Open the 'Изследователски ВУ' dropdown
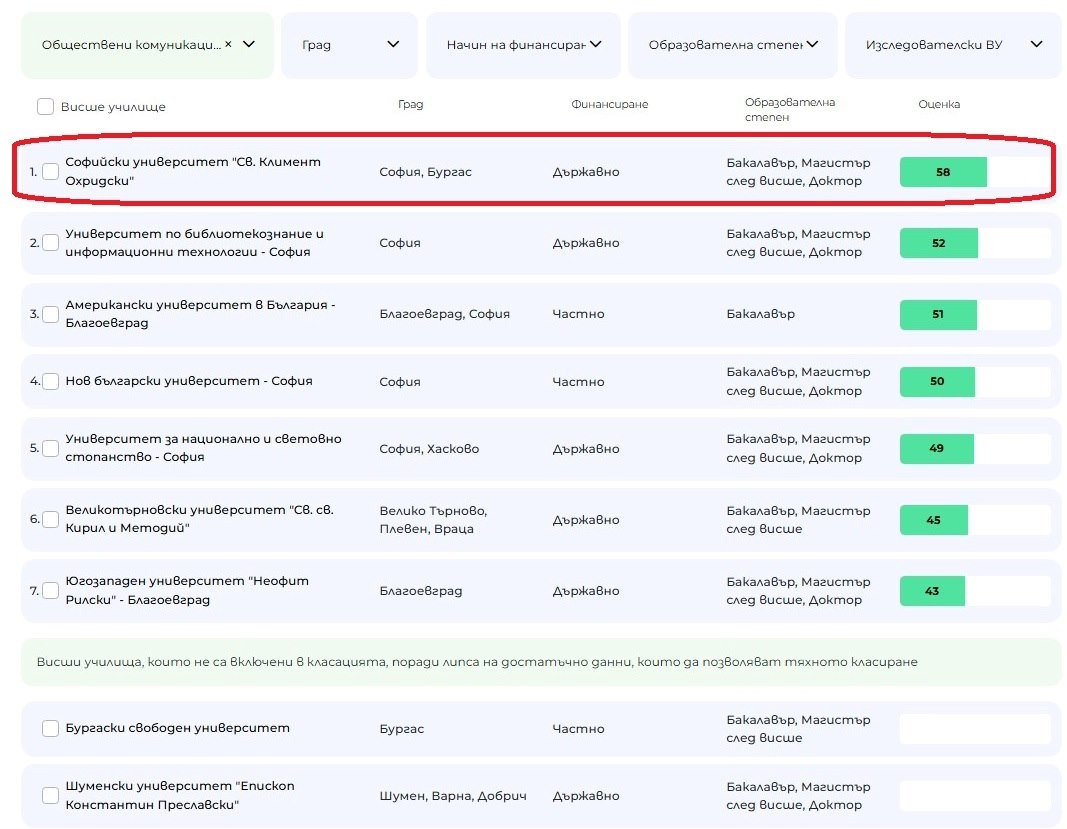 (1036, 44)
